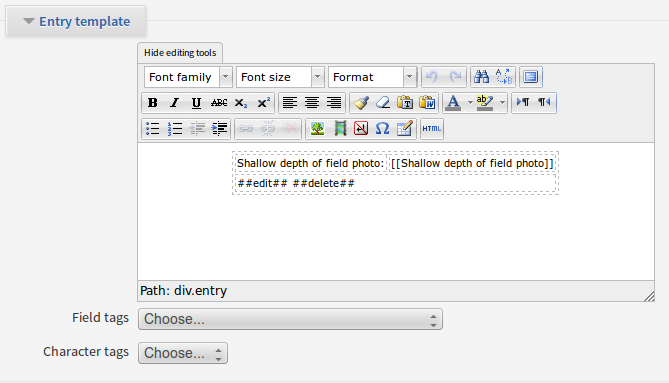Insert a new table icon
This screenshot has height=383, width=669.
coord(404,129)
